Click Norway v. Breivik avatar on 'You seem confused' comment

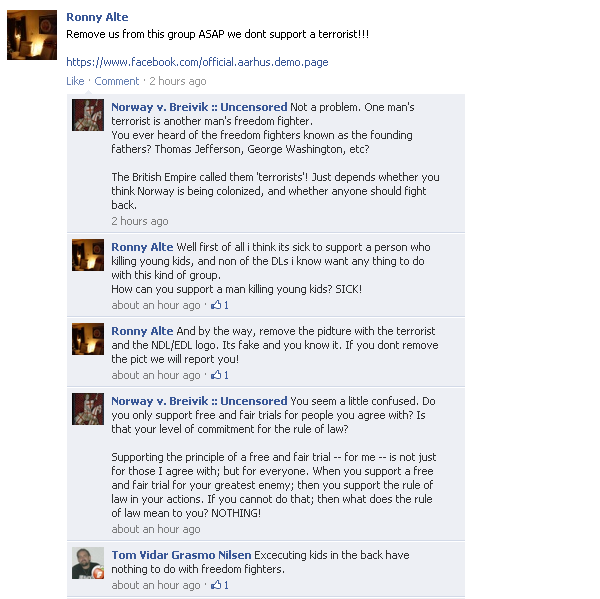coord(88,409)
